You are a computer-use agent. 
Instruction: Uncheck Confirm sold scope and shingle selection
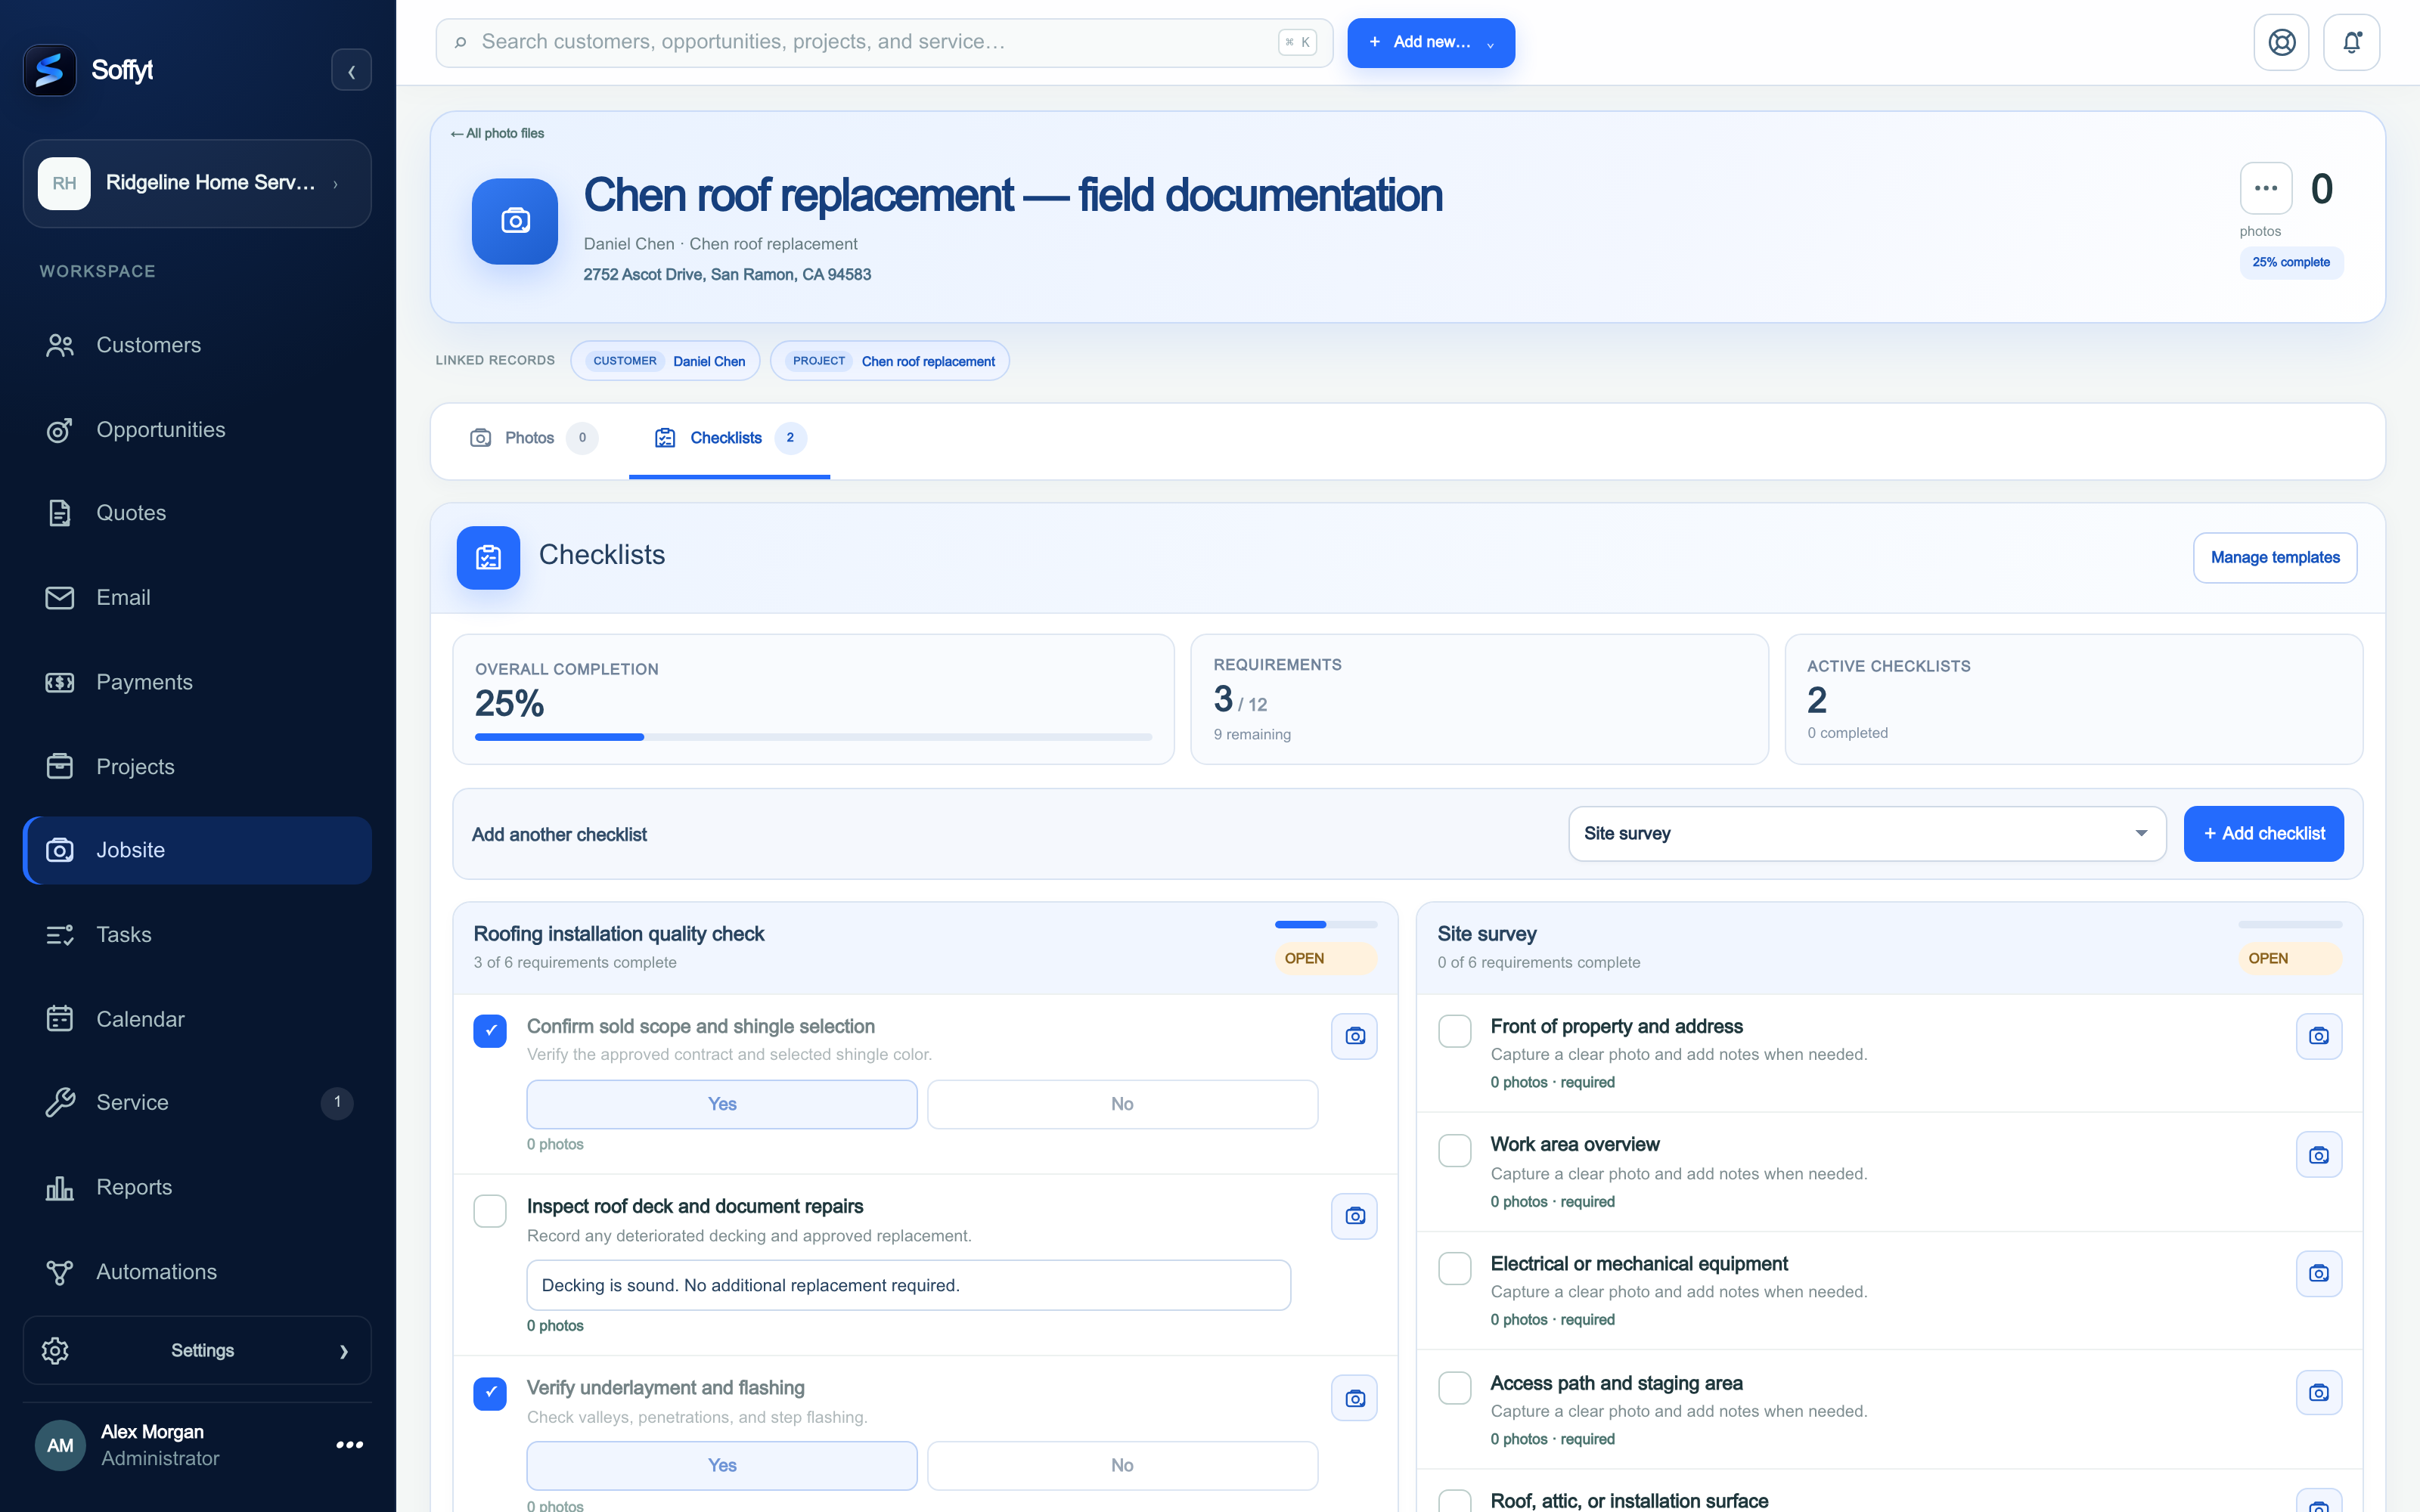pos(490,1030)
